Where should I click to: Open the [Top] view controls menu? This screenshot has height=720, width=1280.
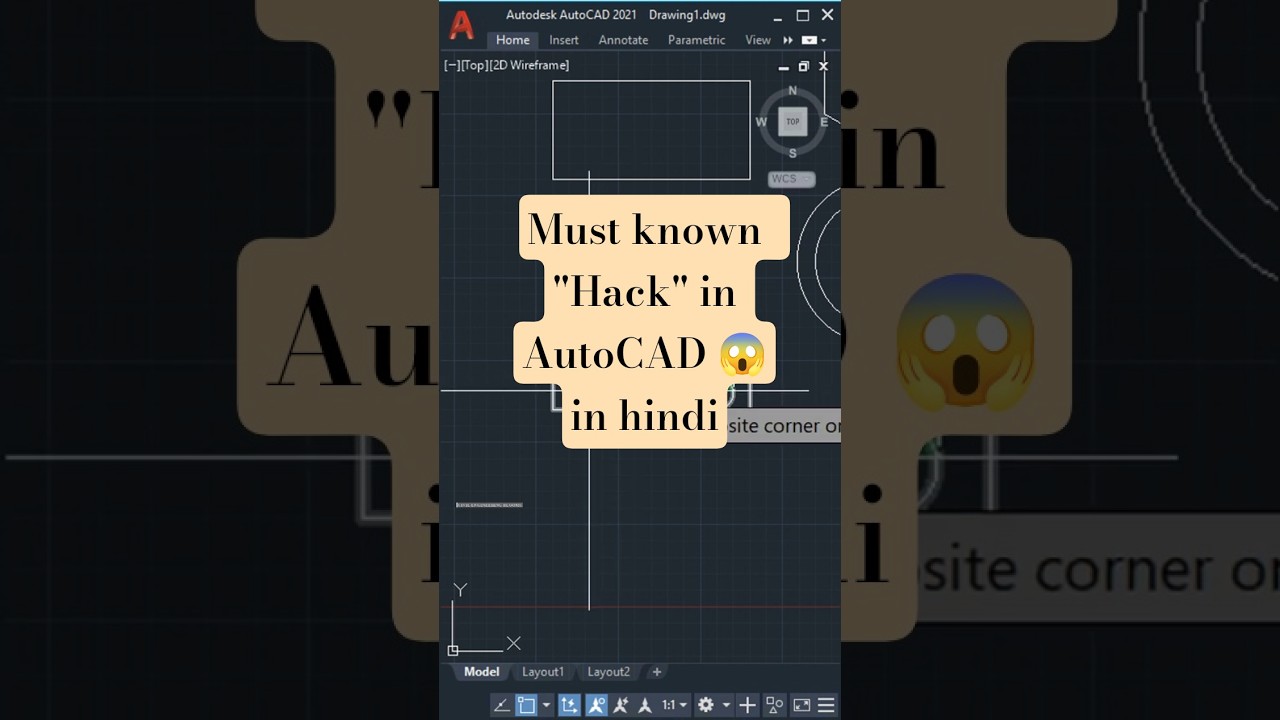[x=475, y=65]
